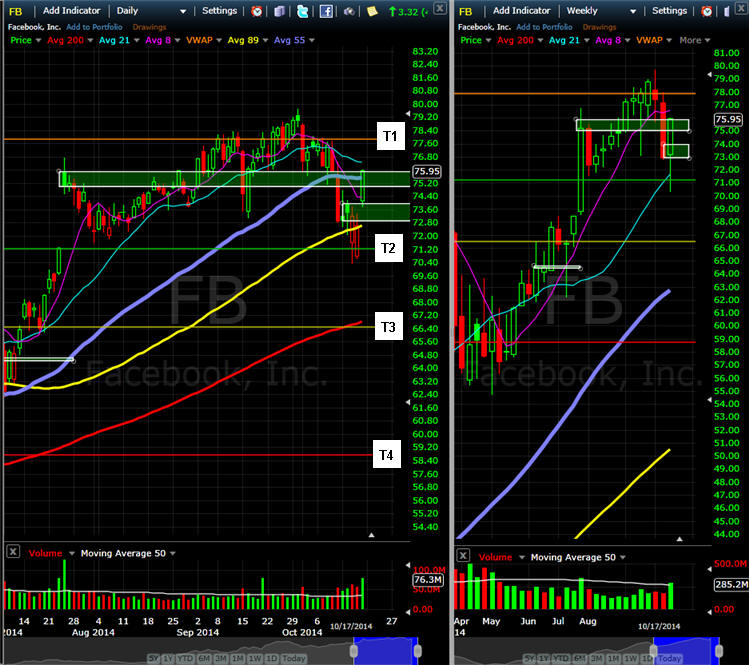The height and width of the screenshot is (665, 749).
Task: Grab the right range slider handle in Weekly chart
Action: click(x=718, y=651)
